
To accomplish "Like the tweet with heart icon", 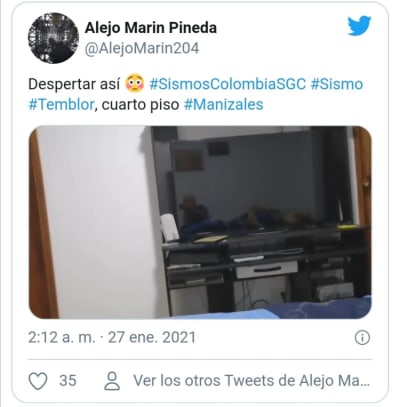I will 38,381.
